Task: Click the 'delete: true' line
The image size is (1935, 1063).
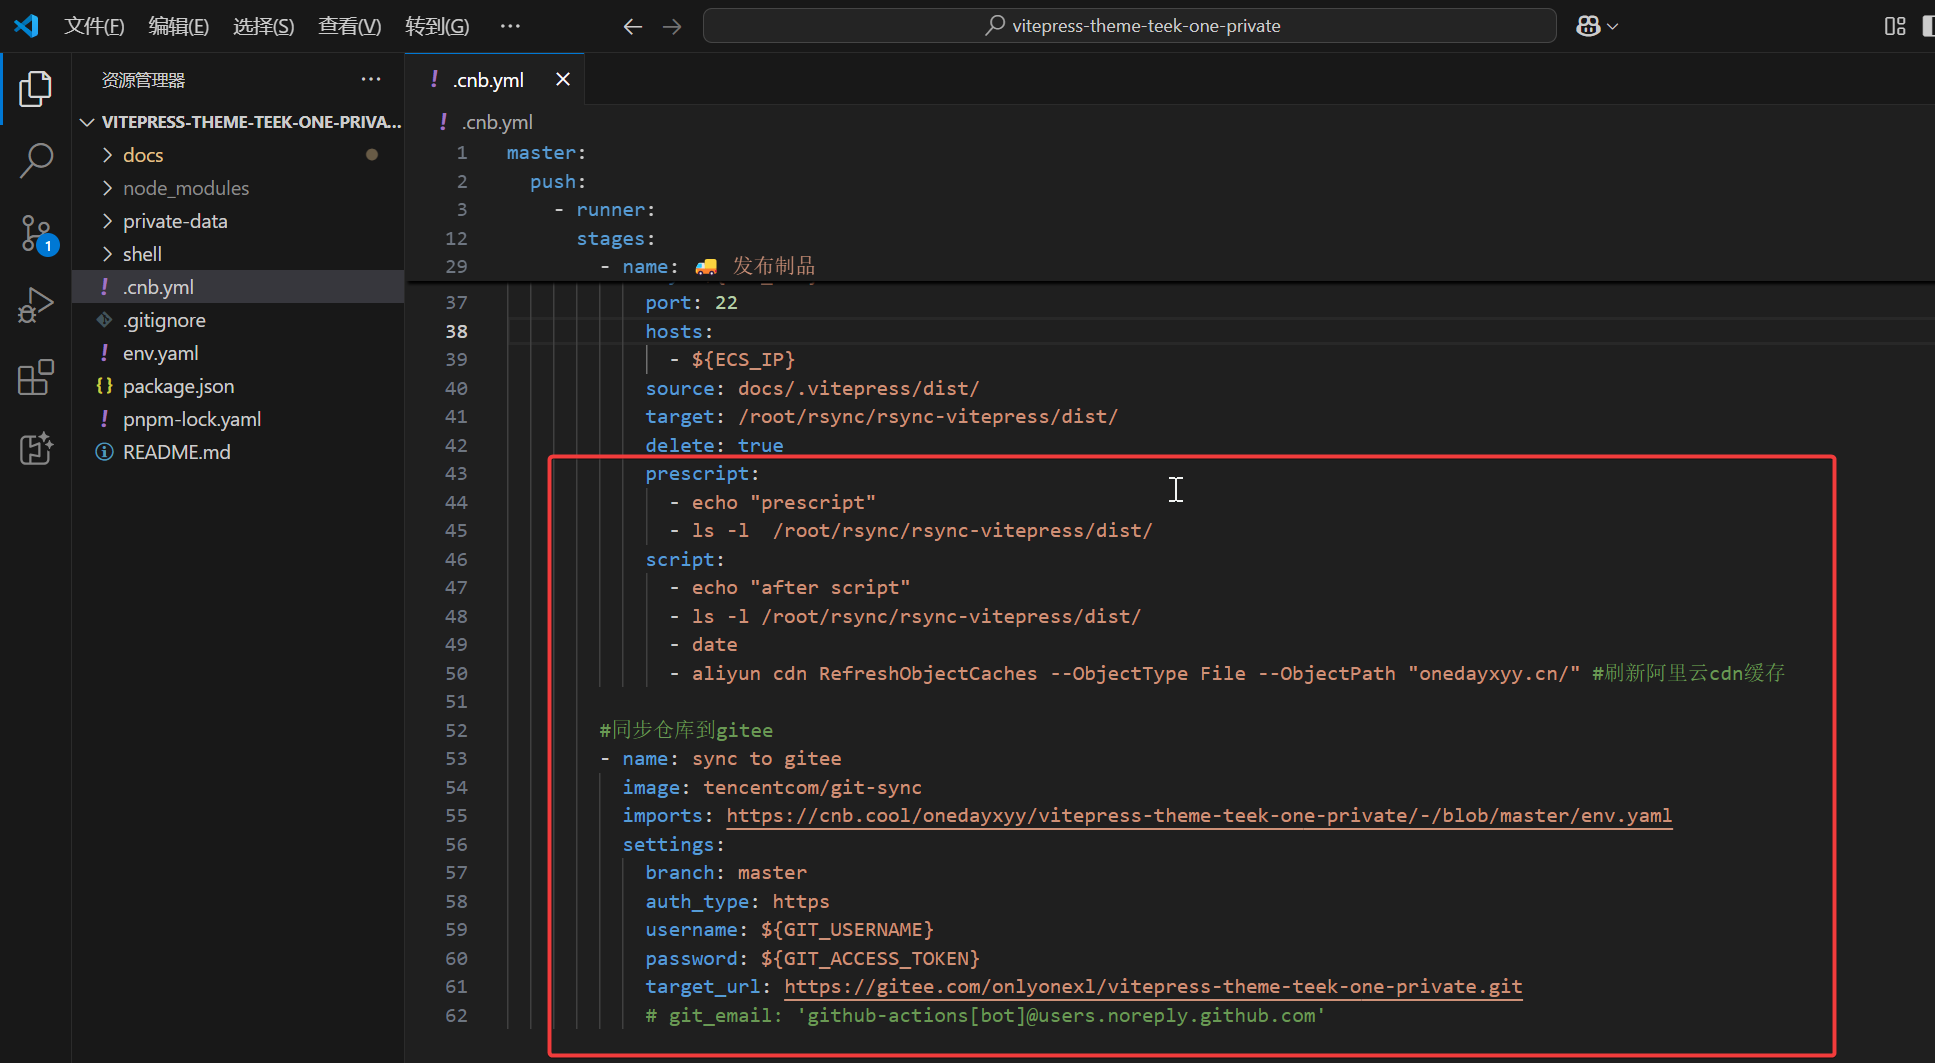Action: (714, 446)
